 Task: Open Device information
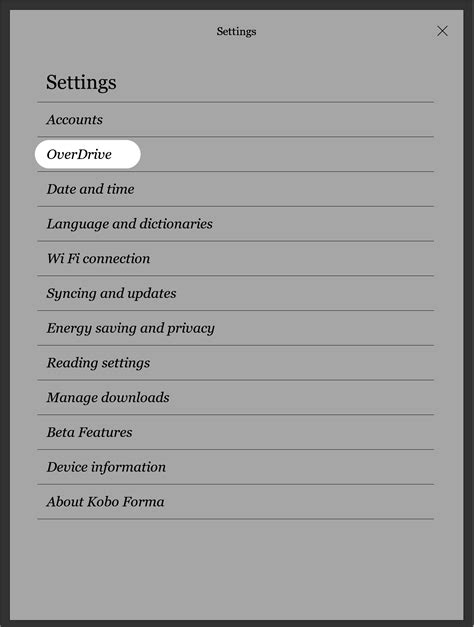tap(236, 467)
